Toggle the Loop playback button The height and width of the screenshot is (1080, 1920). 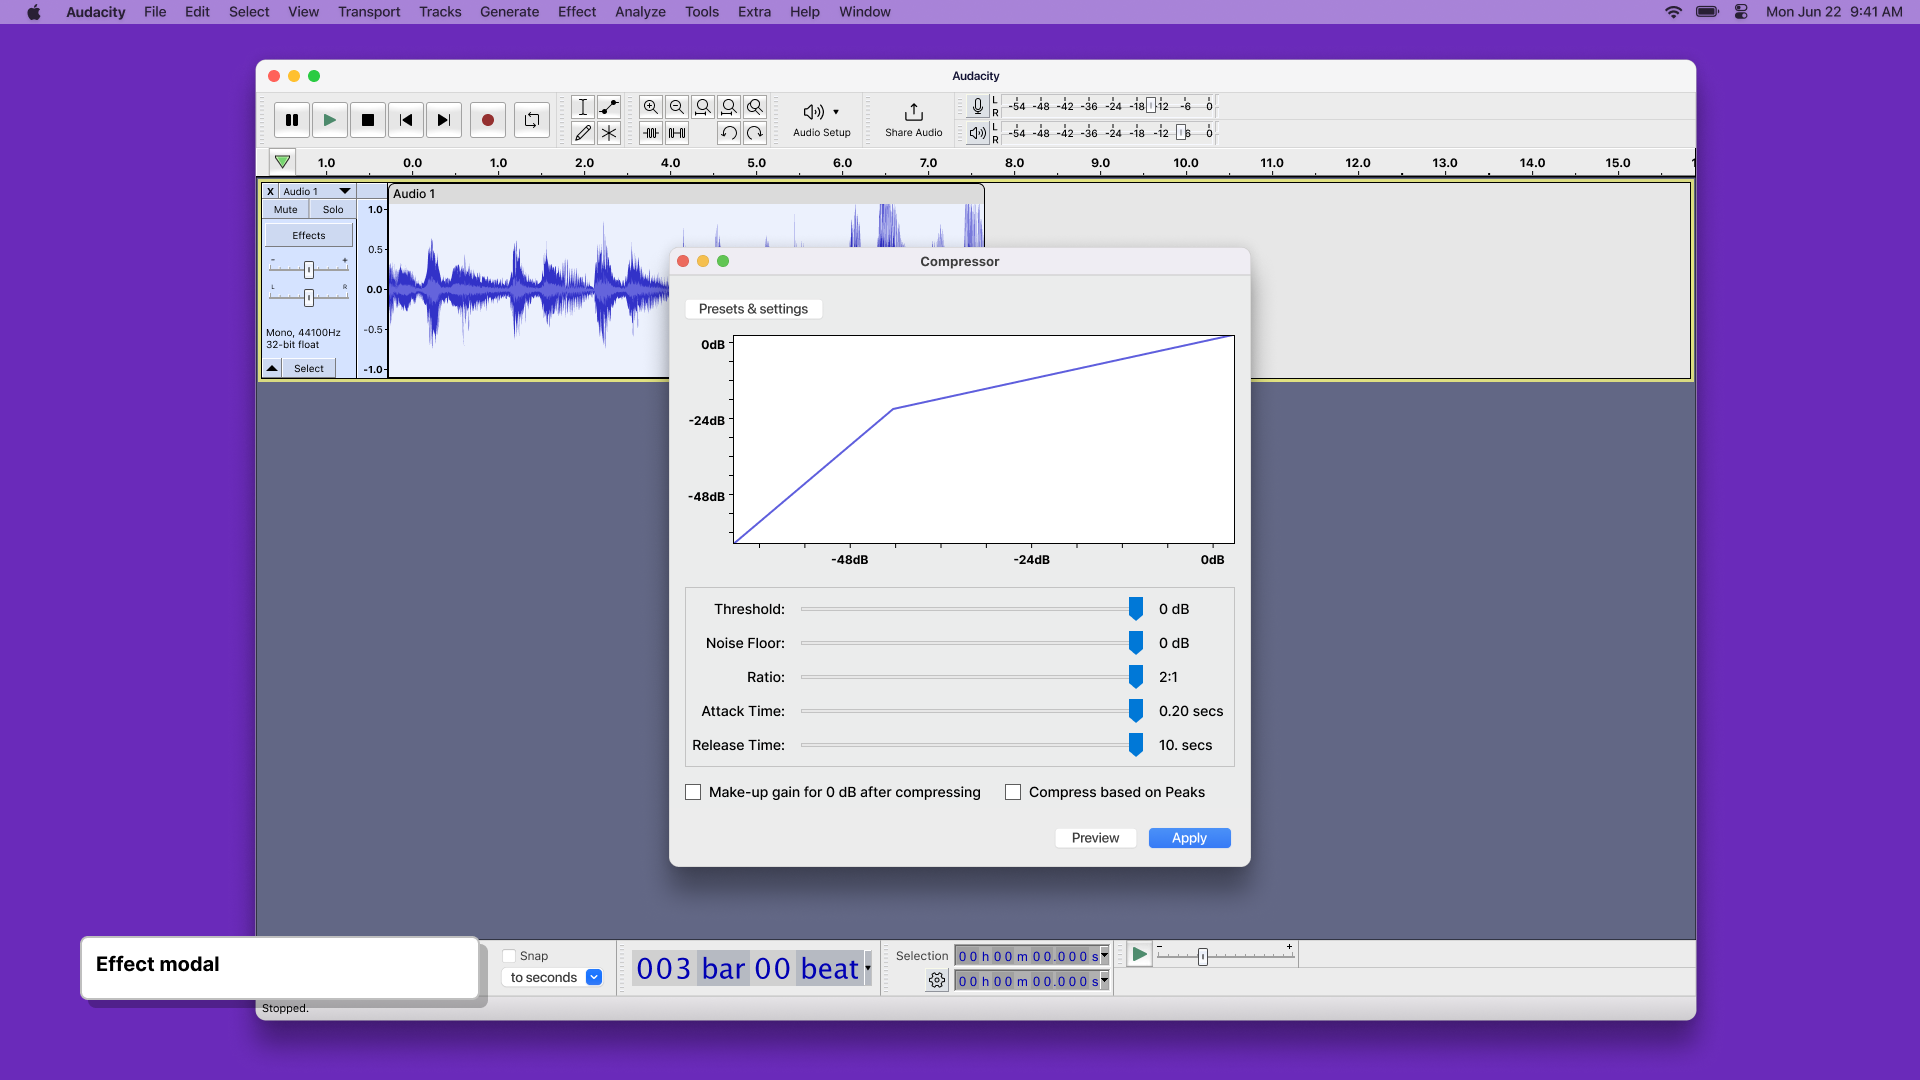(532, 120)
